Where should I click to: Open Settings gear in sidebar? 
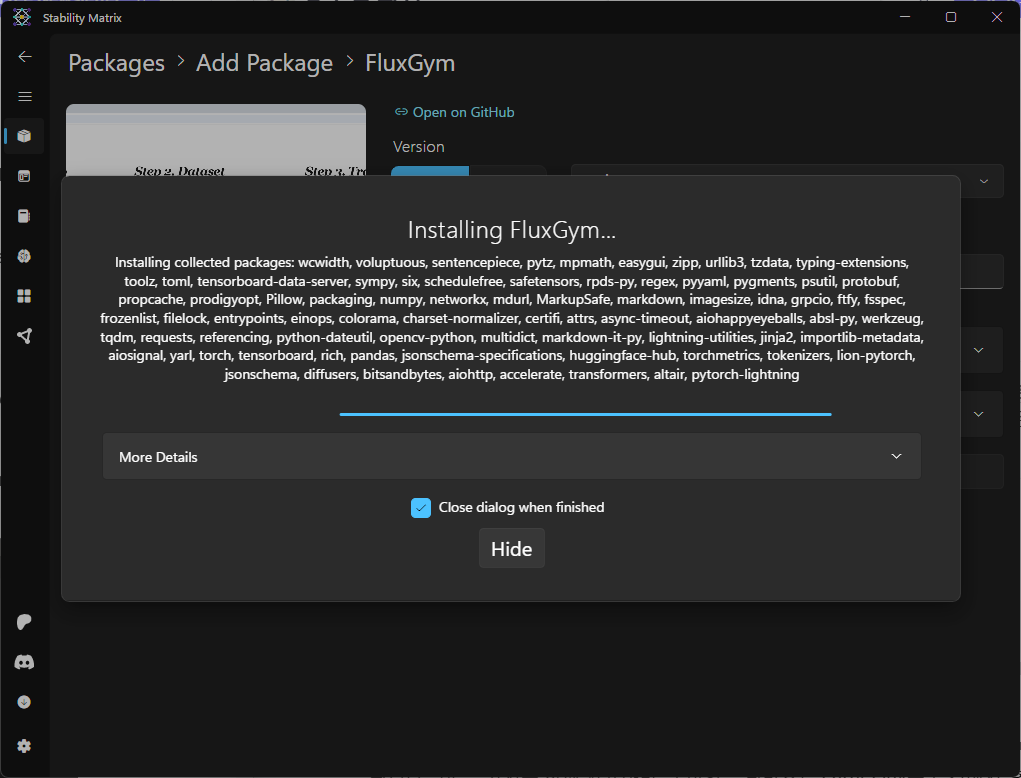pyautogui.click(x=24, y=746)
